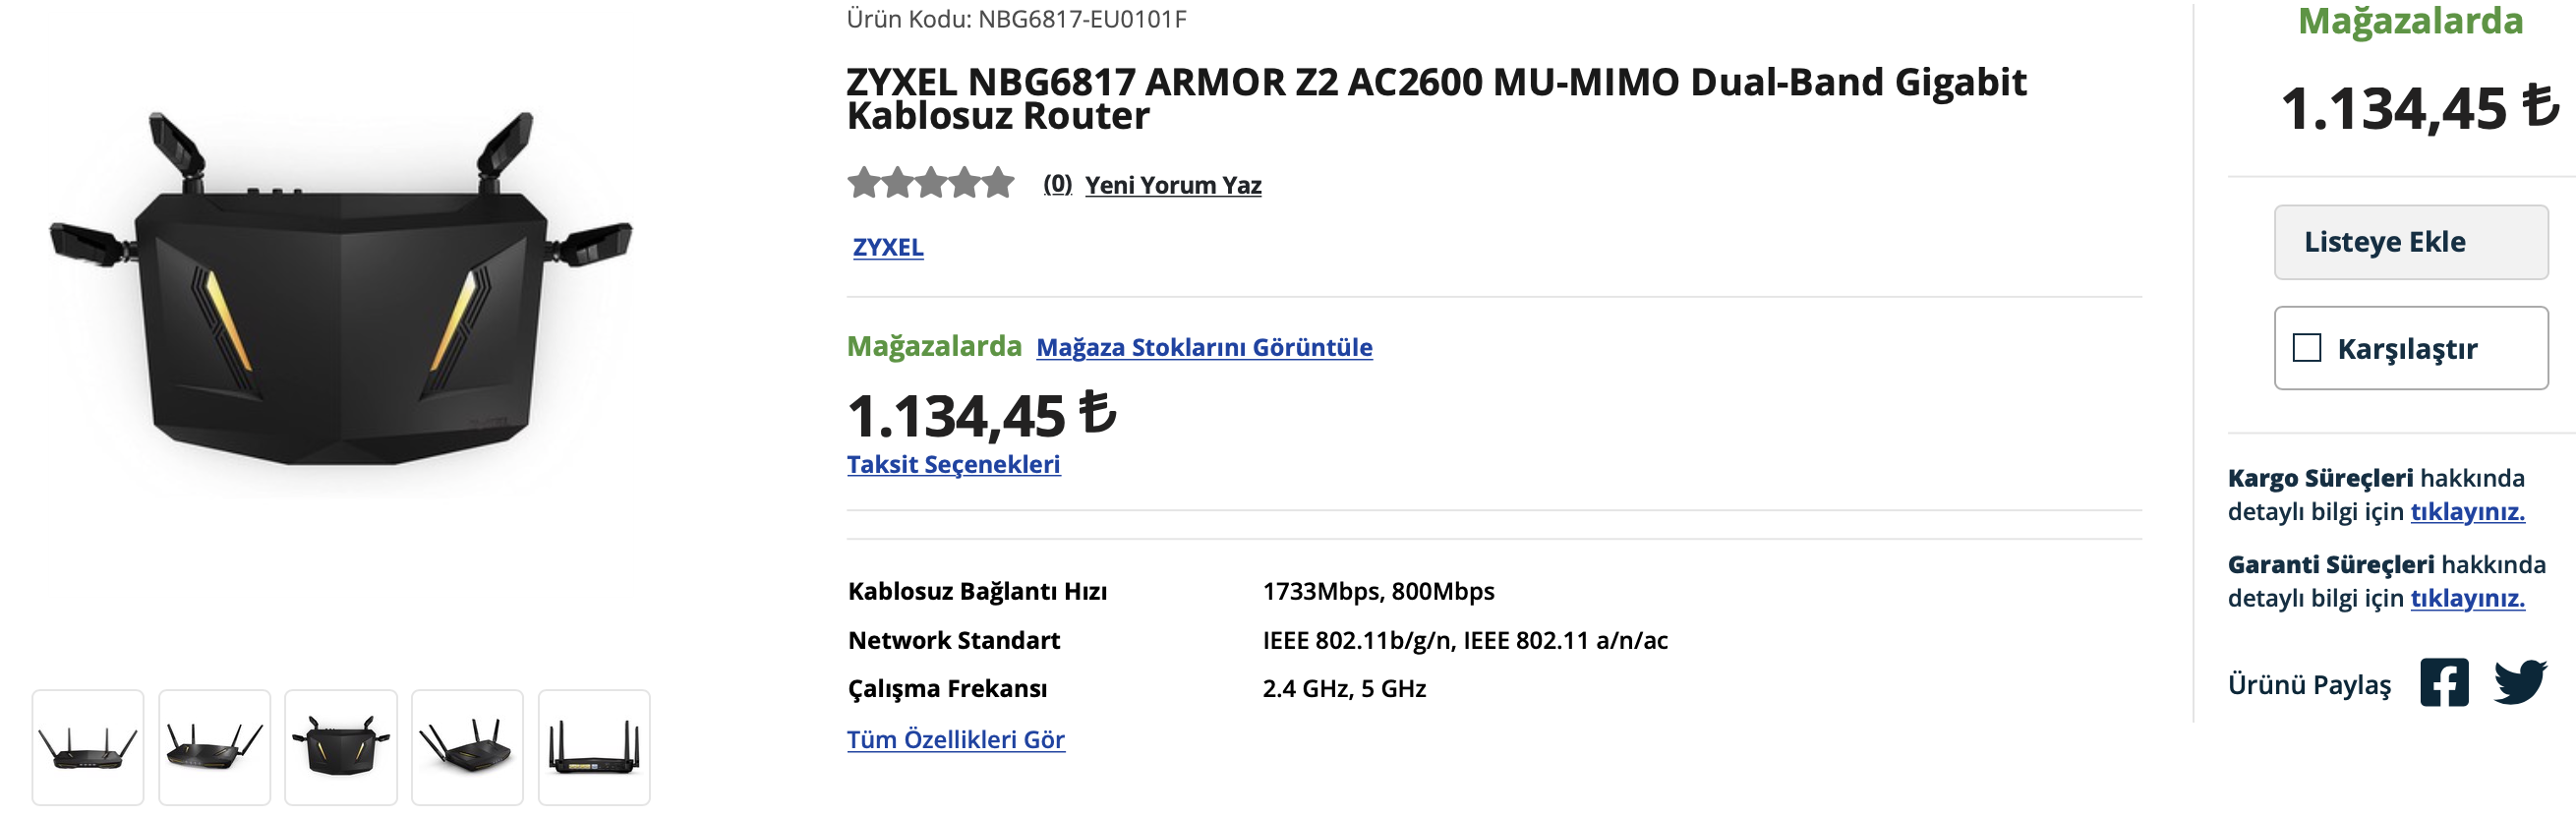The image size is (2576, 816).
Task: Click the main router product image
Action: coord(341,288)
